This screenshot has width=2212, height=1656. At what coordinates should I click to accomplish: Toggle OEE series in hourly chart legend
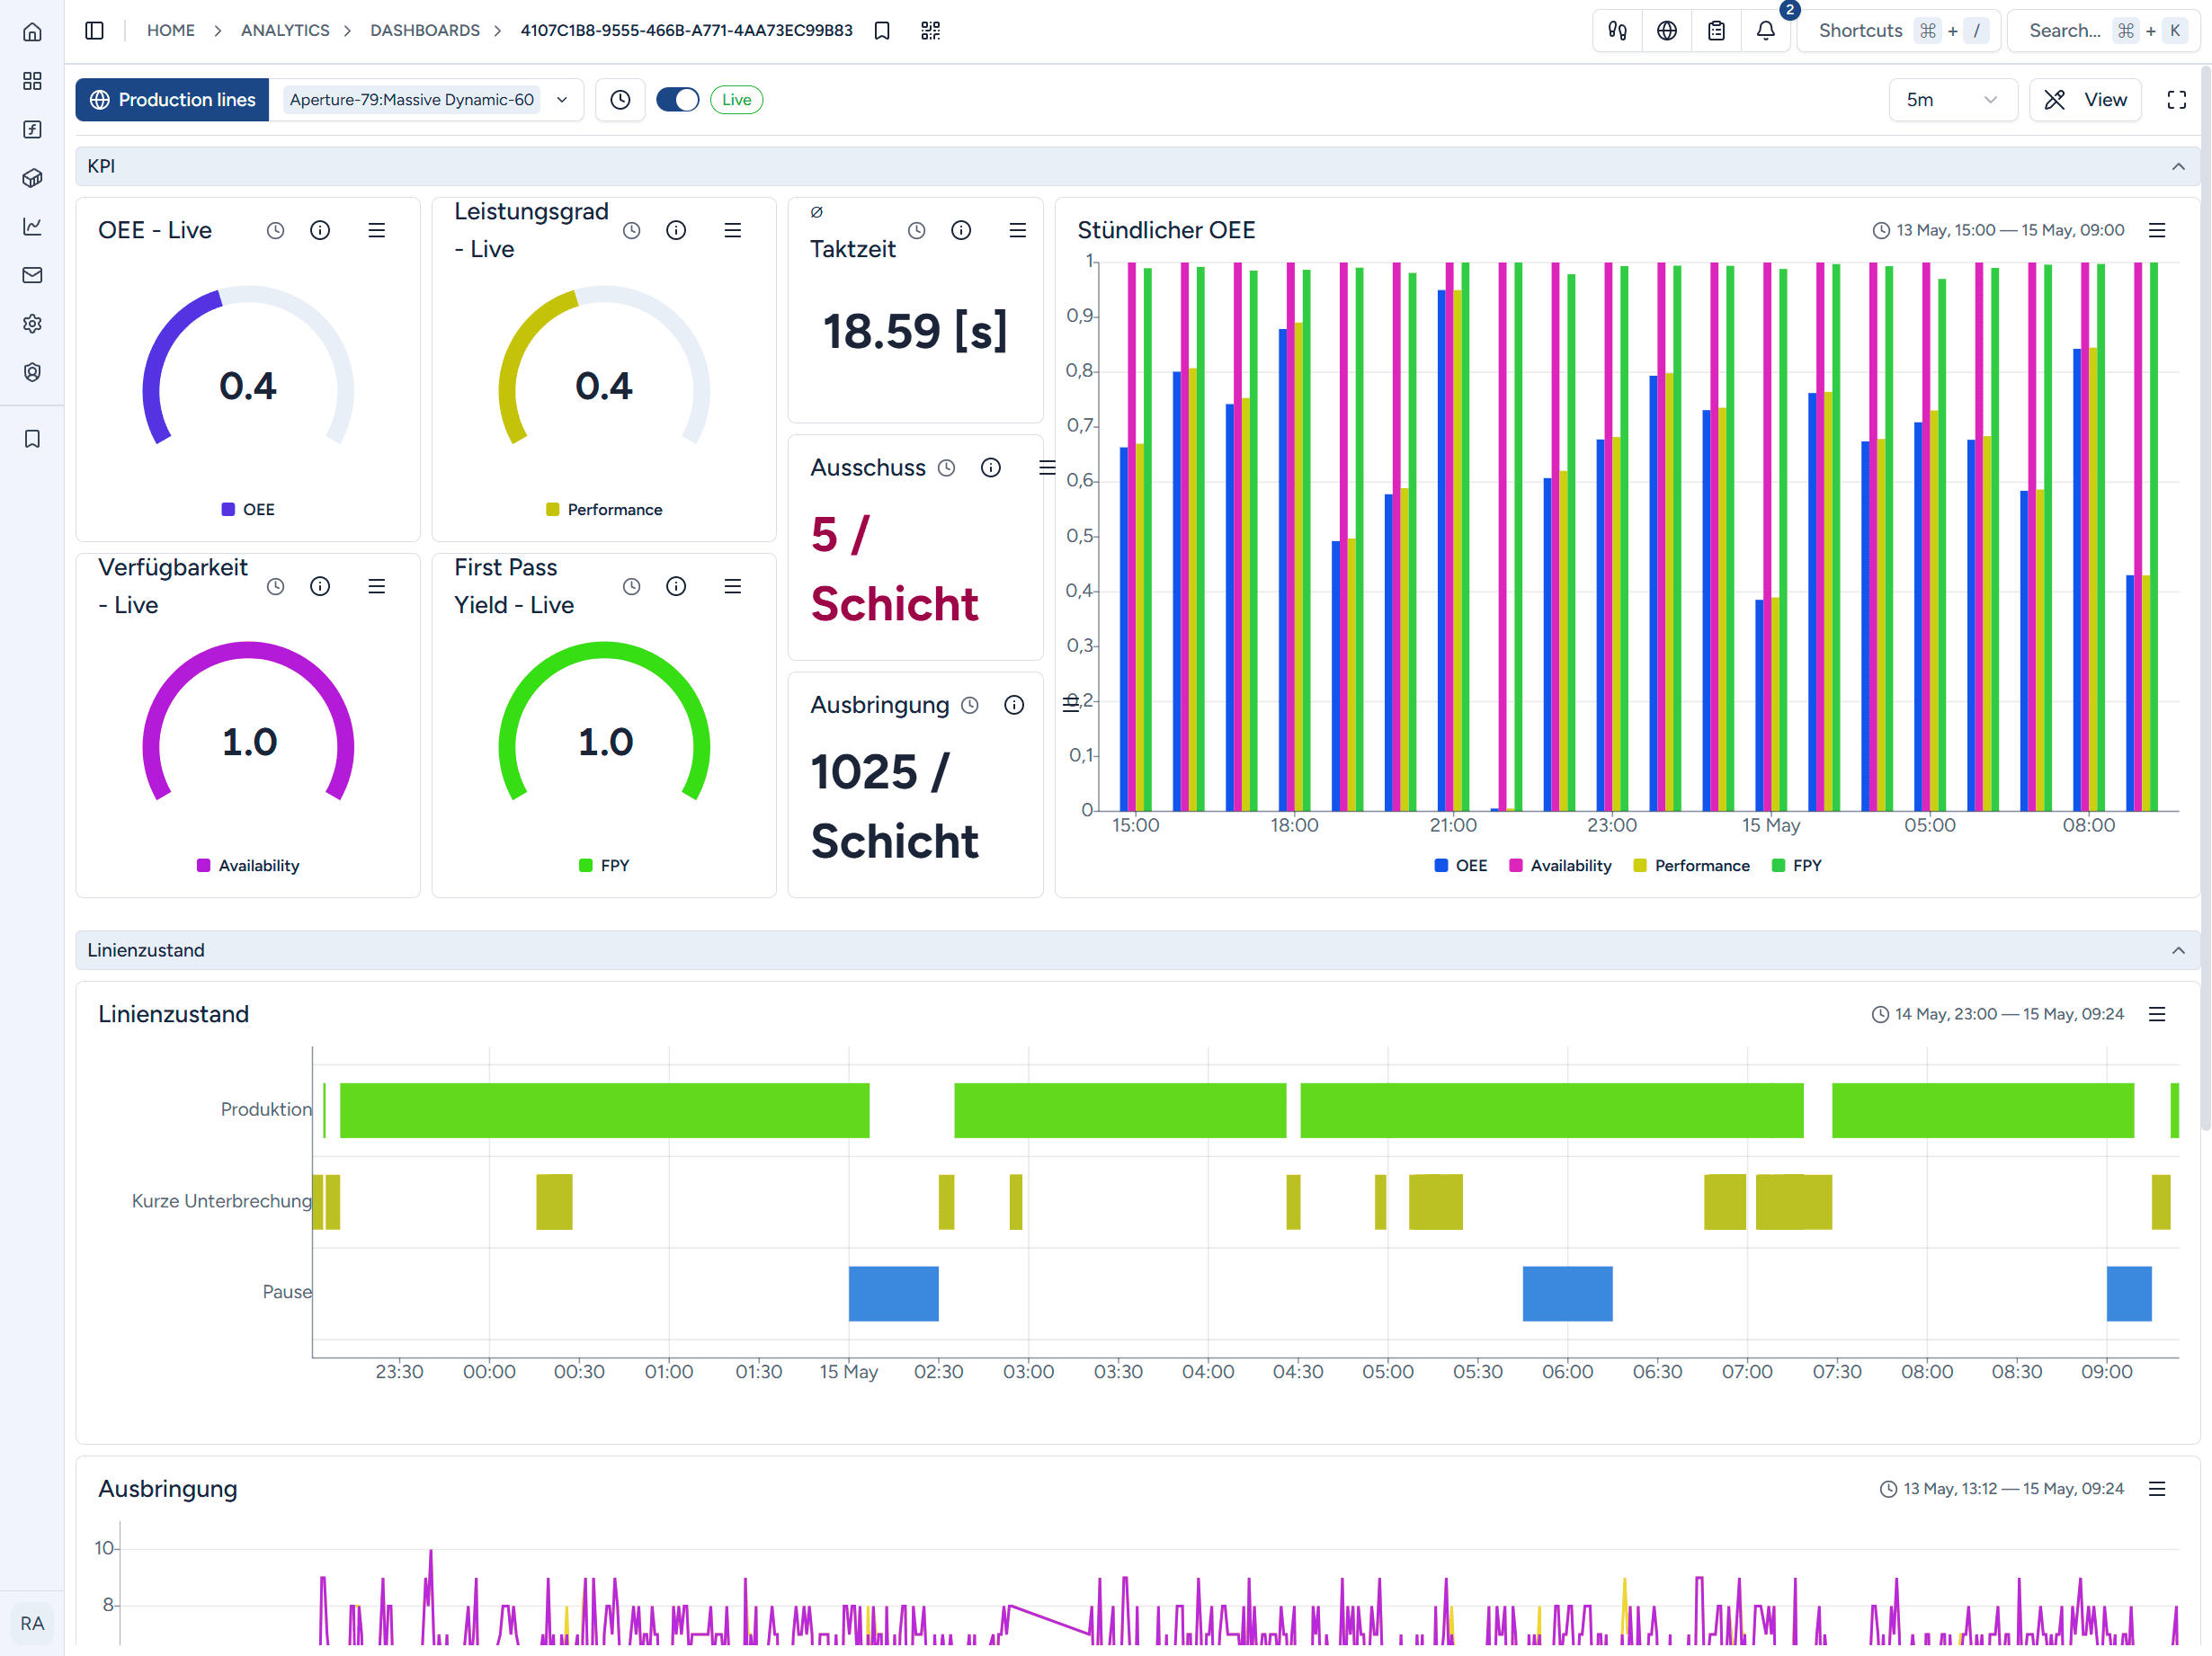(x=1460, y=866)
